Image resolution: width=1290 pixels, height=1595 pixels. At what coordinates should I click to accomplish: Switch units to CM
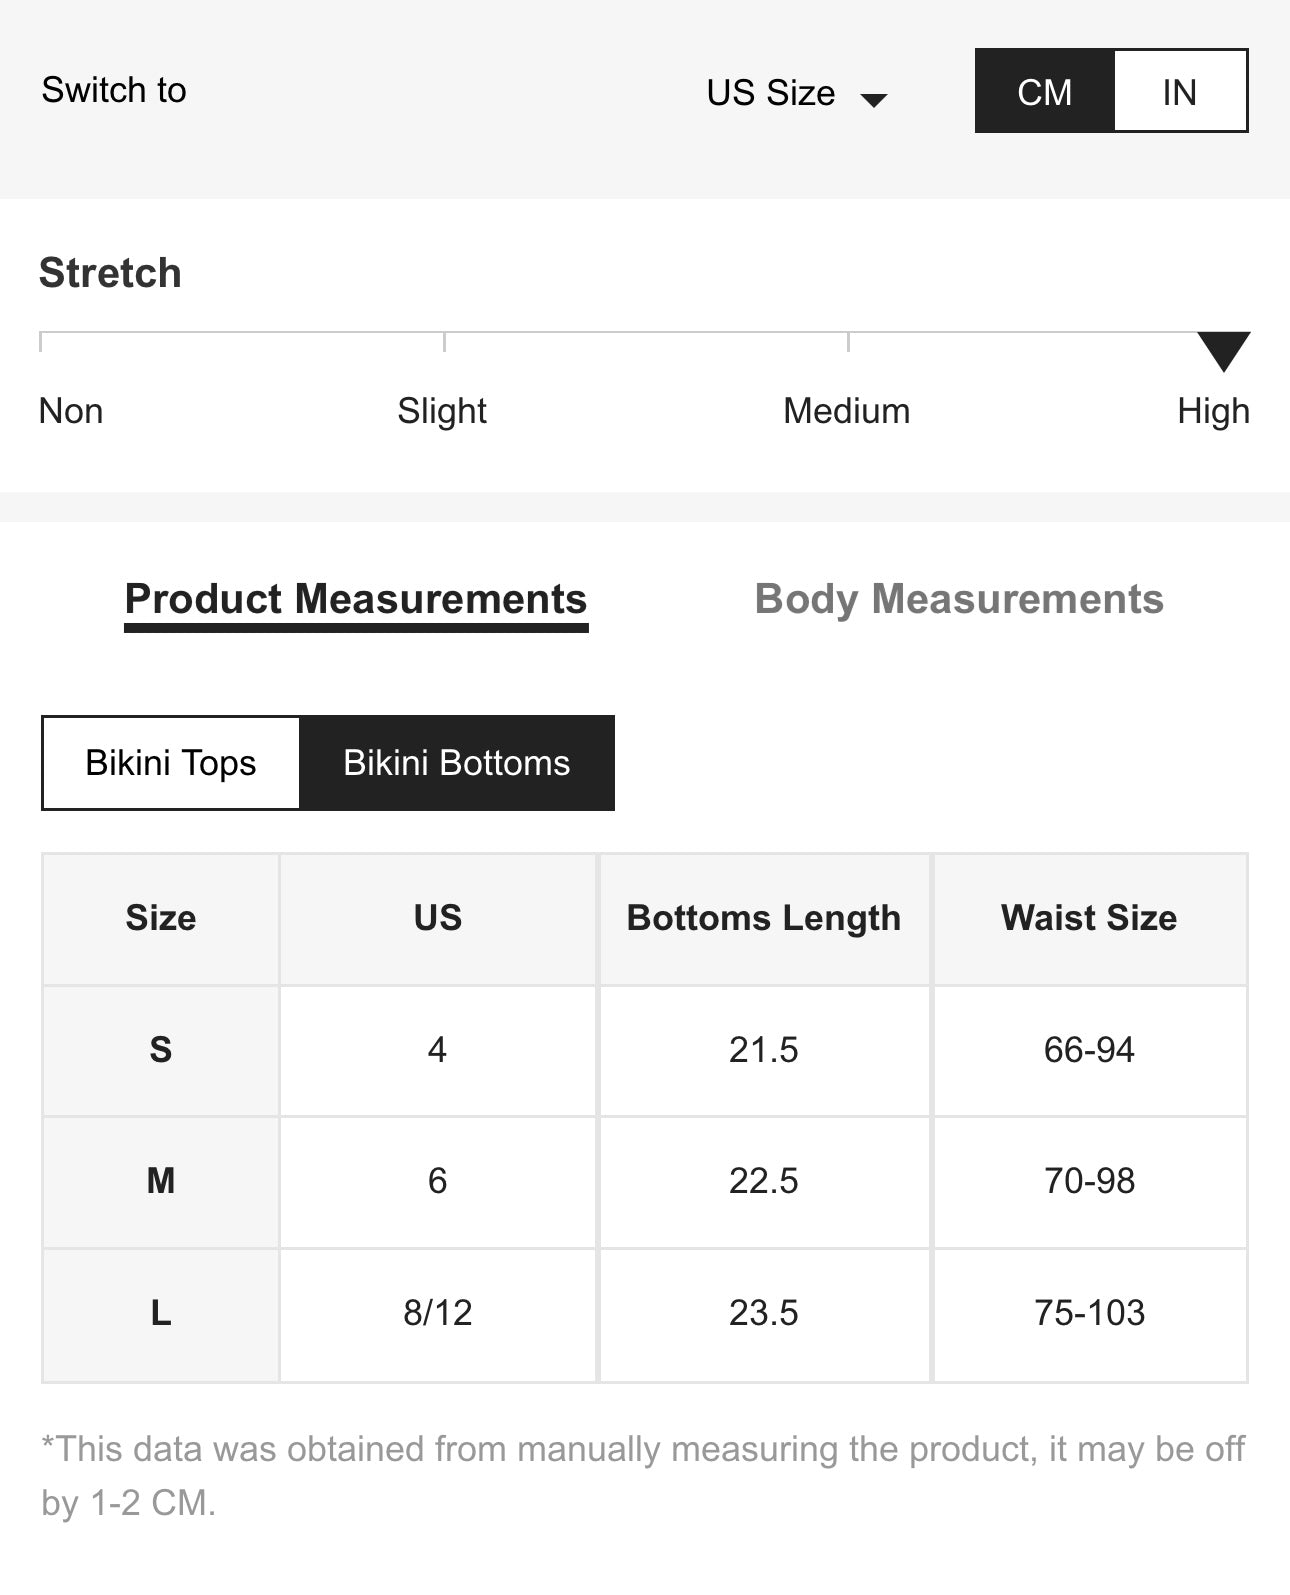(1044, 92)
